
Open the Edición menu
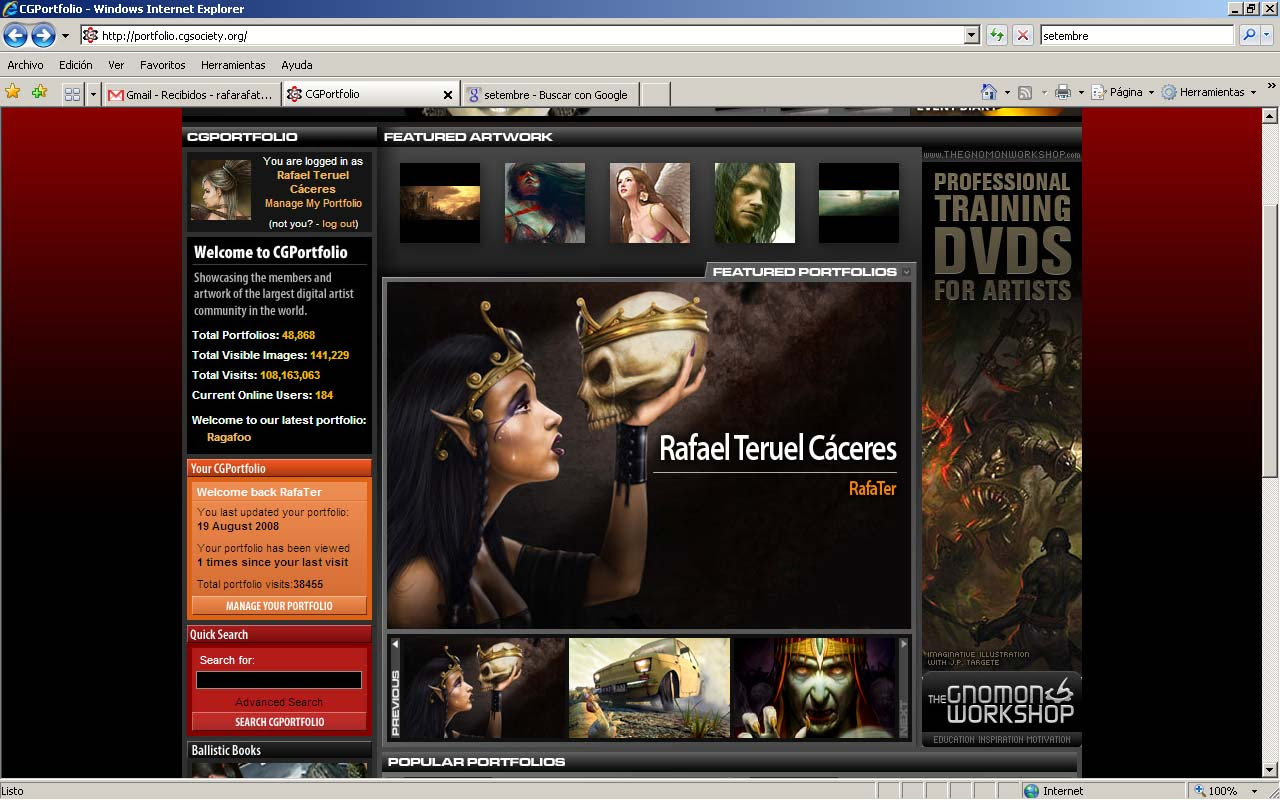[x=76, y=65]
